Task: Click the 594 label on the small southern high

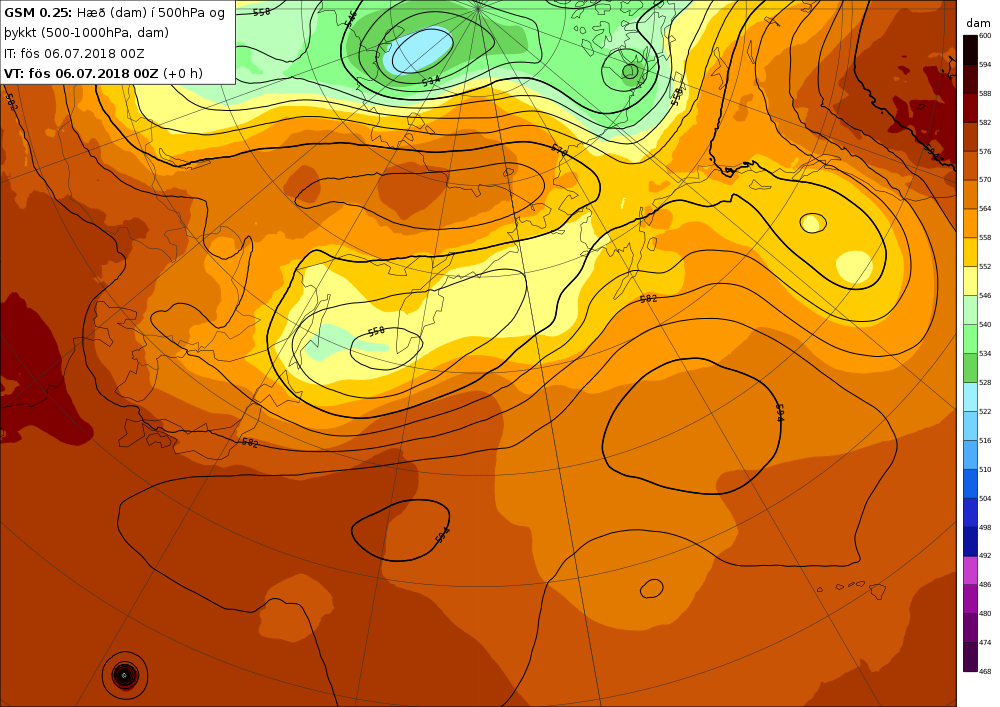Action: (x=443, y=534)
